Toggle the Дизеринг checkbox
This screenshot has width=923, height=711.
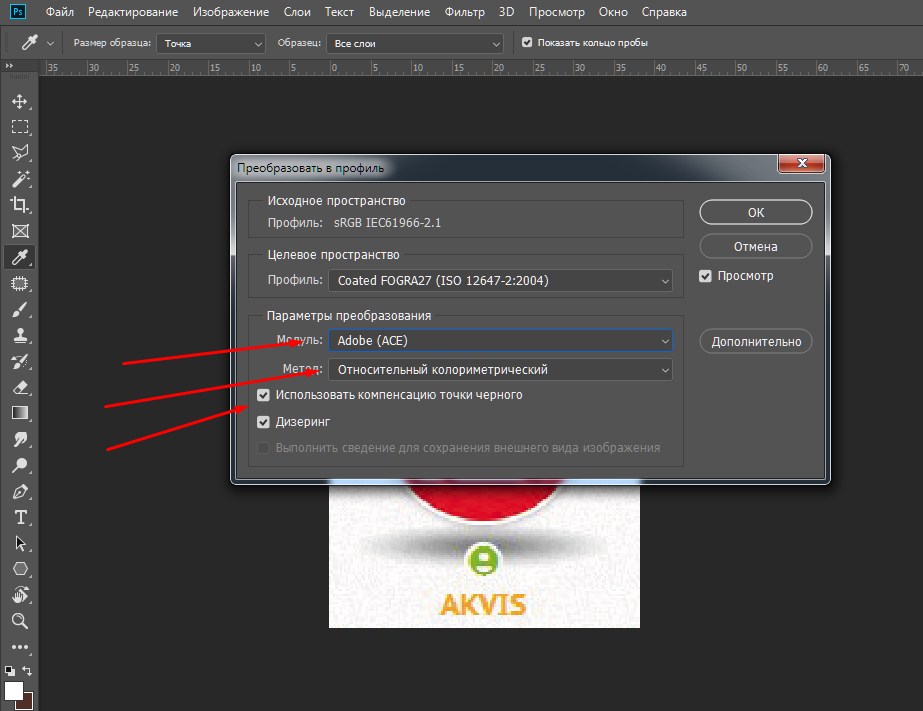tap(263, 422)
